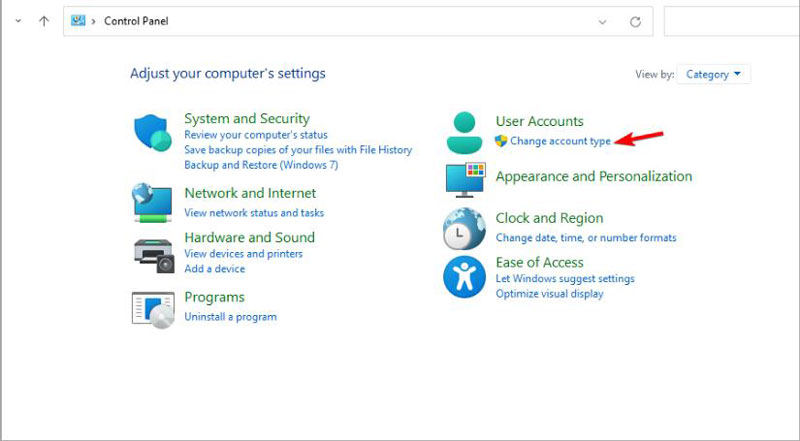Open Save backup copies with File History
800x441 pixels.
pos(298,150)
